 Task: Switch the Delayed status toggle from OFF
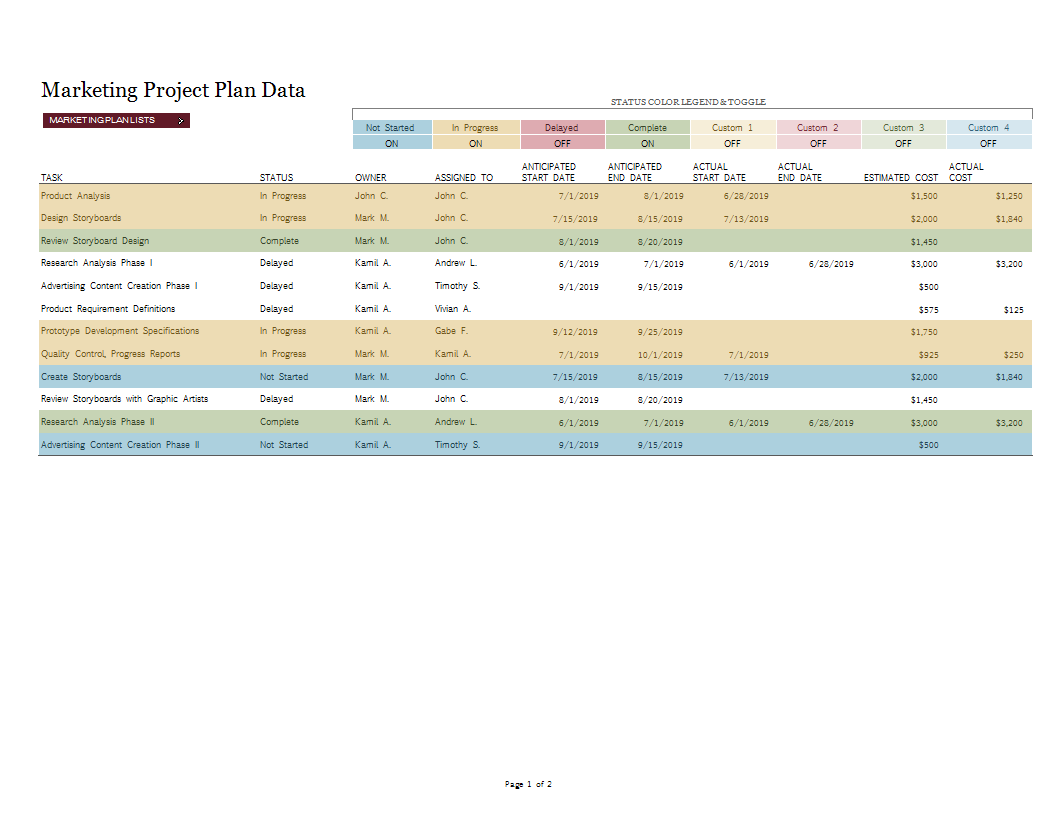click(561, 143)
